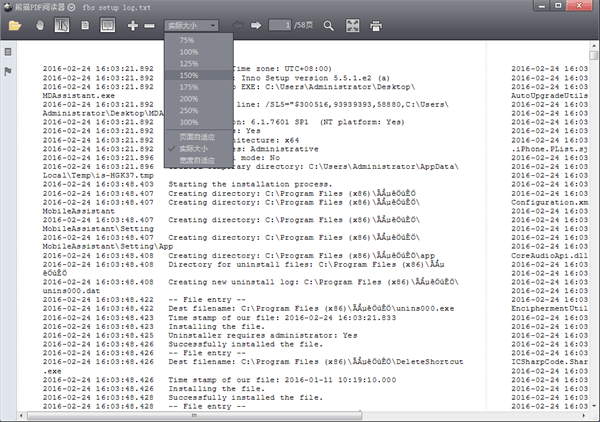Click the zoom in plus icon

pos(134,24)
